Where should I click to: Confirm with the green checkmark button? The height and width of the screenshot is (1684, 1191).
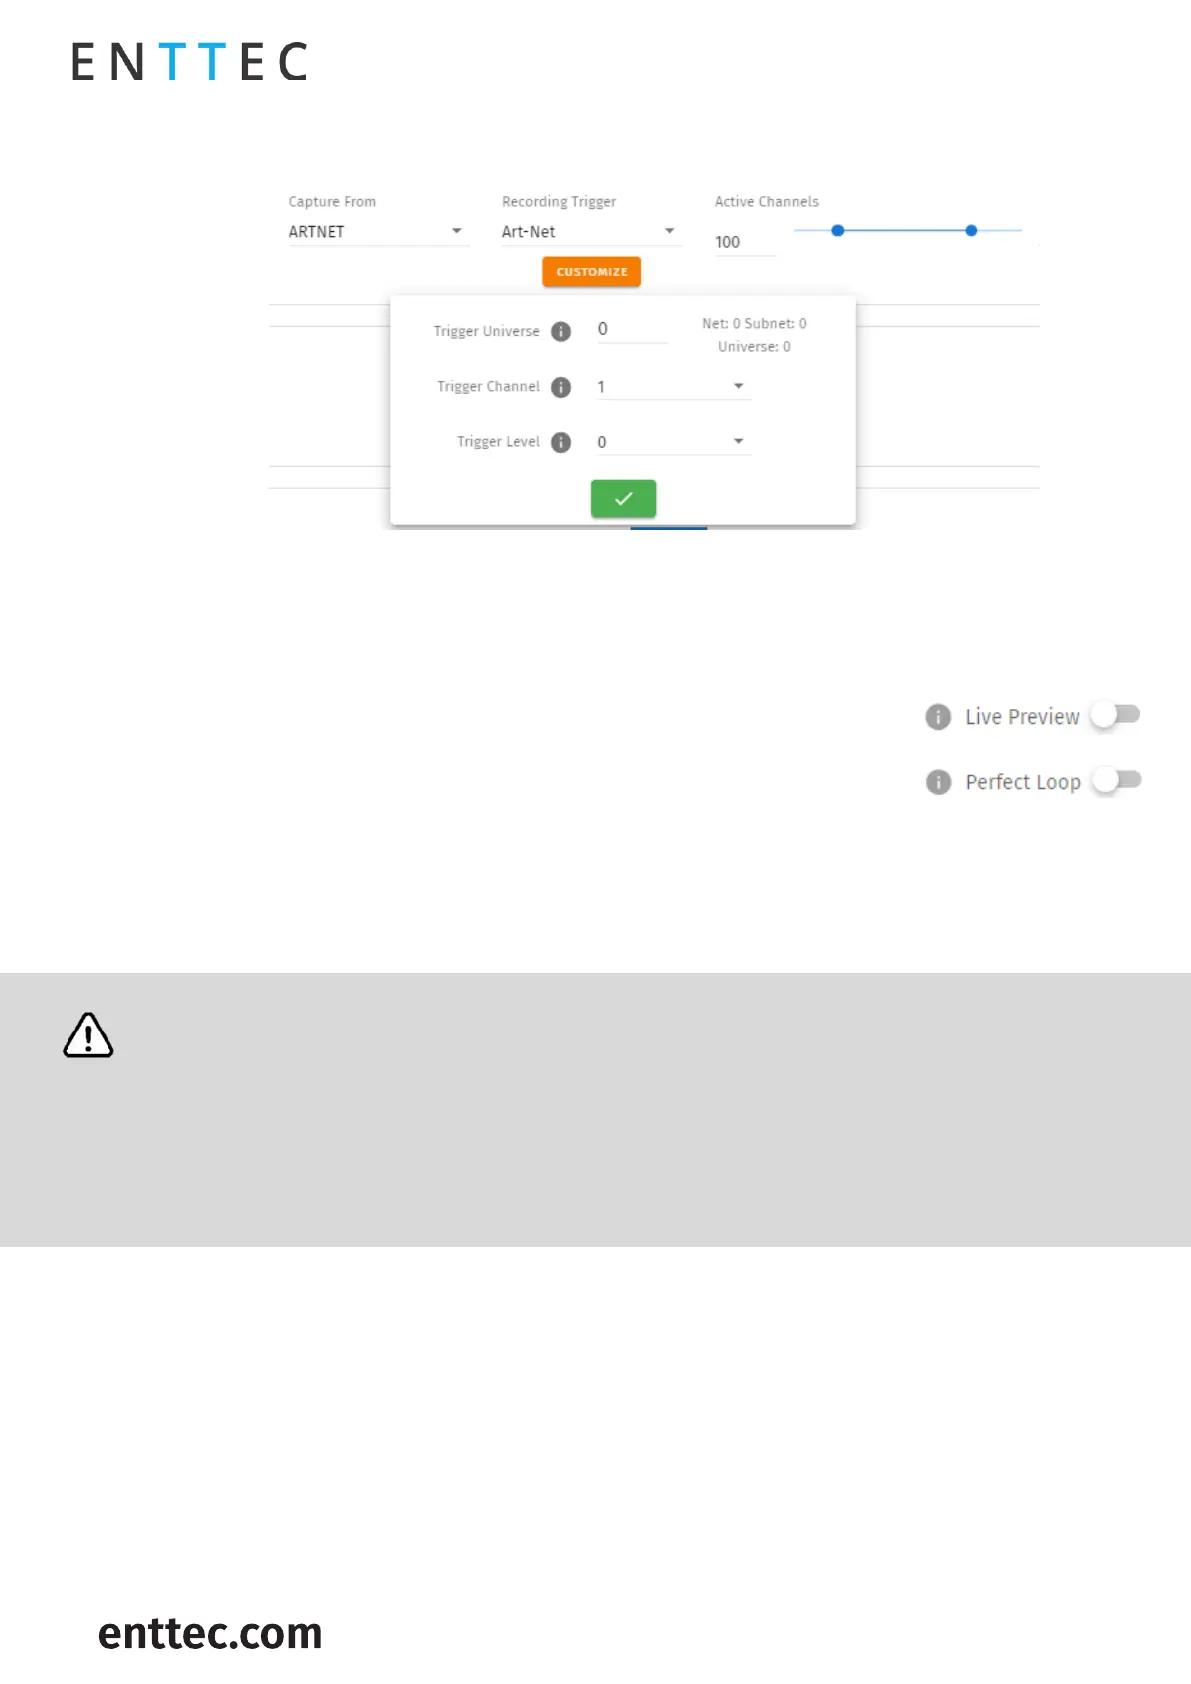point(623,498)
